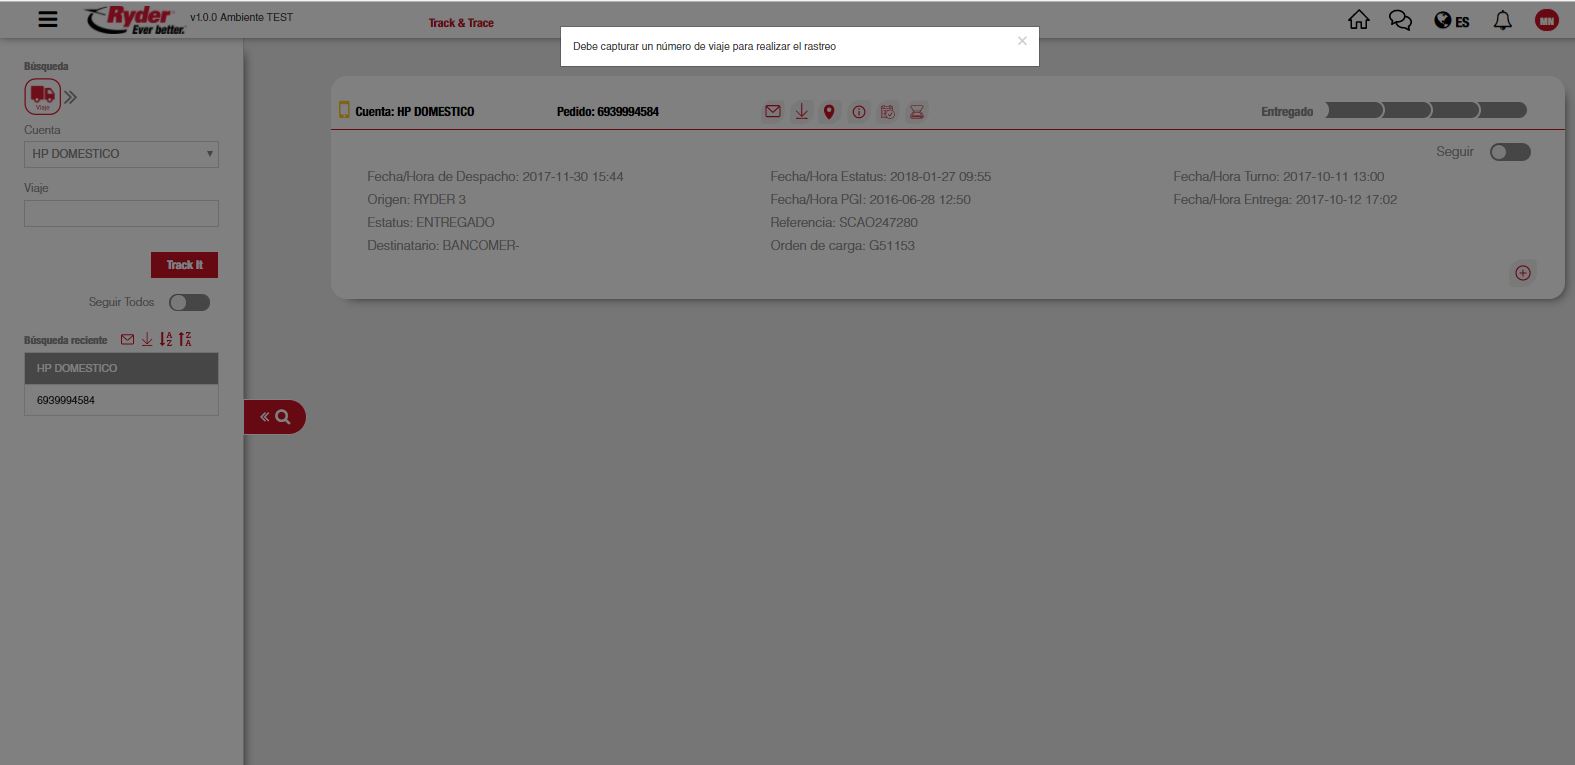This screenshot has width=1575, height=765.
Task: Change language via ES globe menu
Action: point(1451,21)
